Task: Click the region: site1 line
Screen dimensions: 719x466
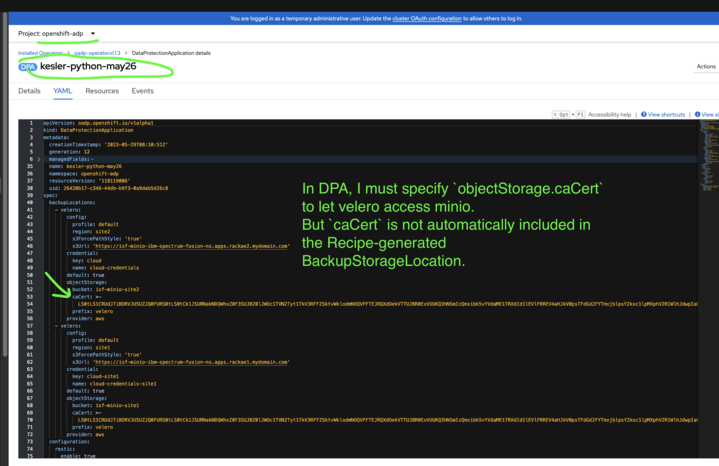Action: click(91, 348)
